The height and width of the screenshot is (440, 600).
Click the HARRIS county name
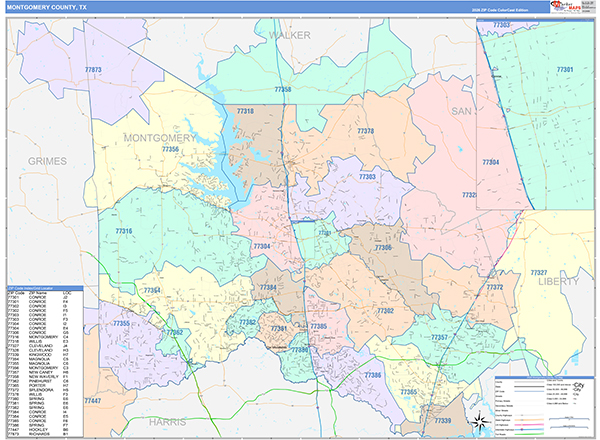[168, 422]
